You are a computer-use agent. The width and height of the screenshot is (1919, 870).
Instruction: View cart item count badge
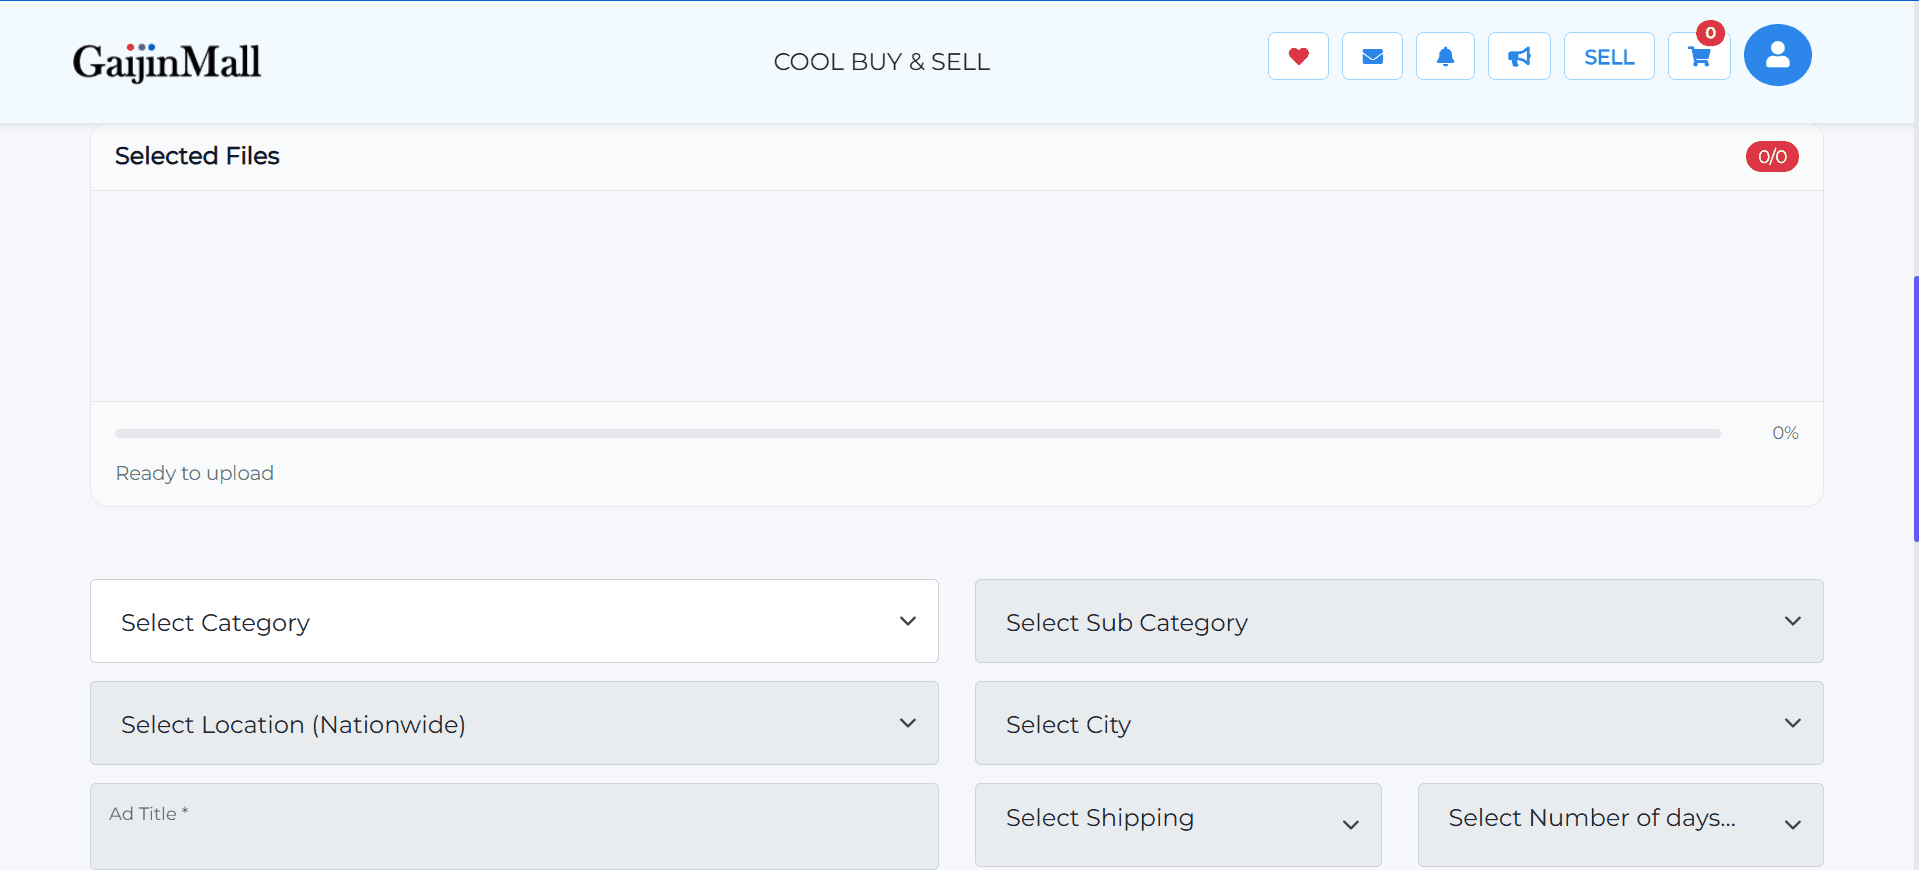tap(1710, 33)
